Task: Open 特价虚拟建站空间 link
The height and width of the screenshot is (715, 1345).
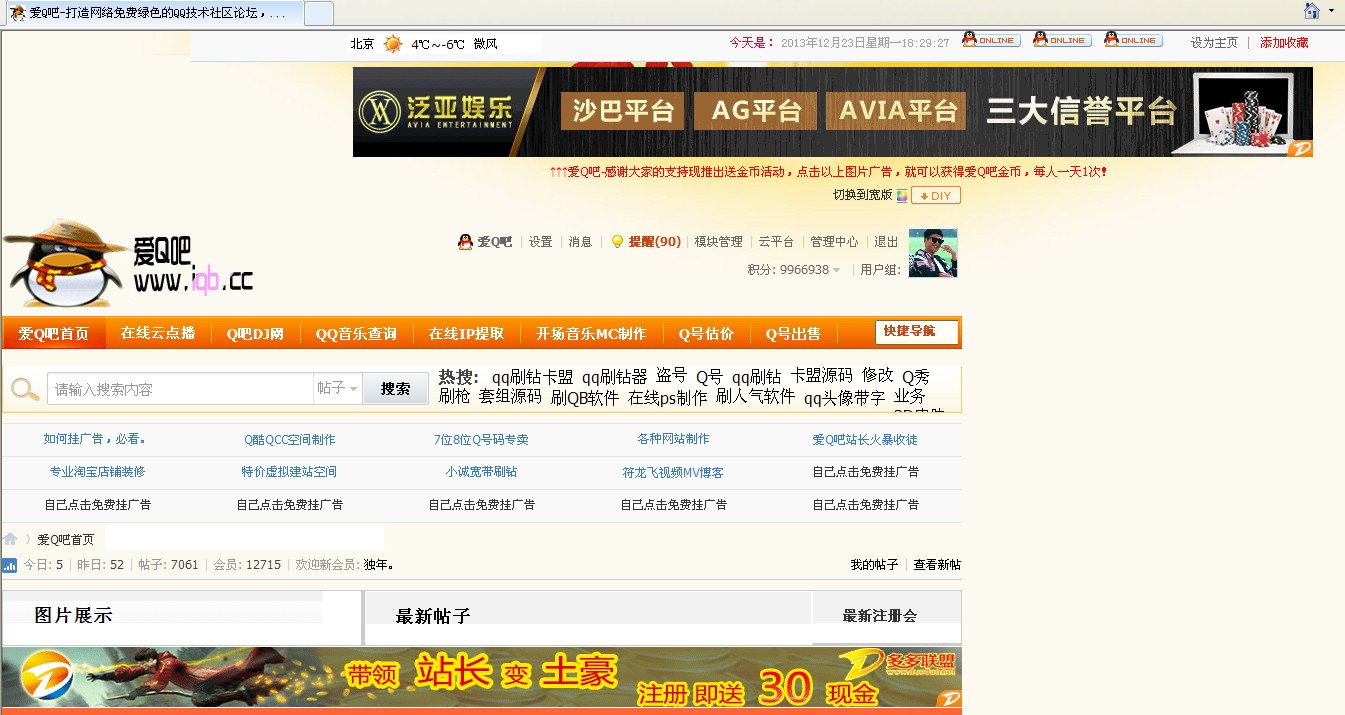Action: pyautogui.click(x=289, y=472)
